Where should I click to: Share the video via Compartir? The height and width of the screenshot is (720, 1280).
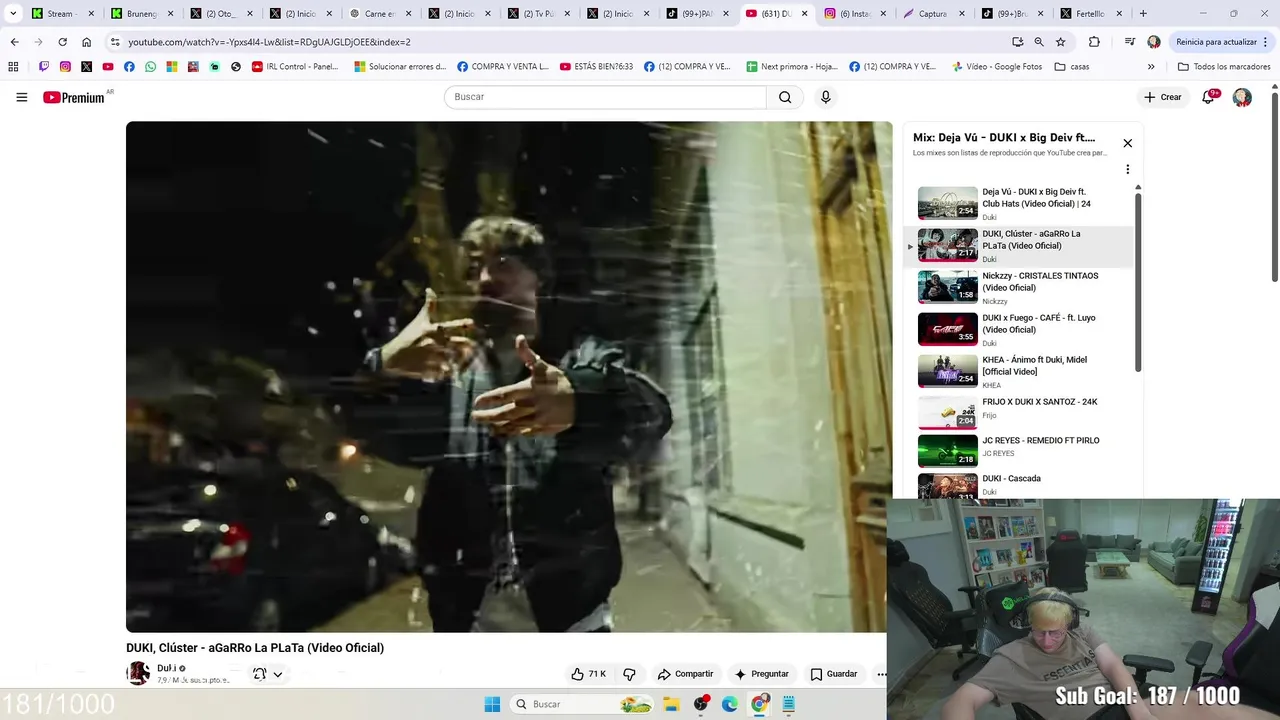tap(685, 674)
